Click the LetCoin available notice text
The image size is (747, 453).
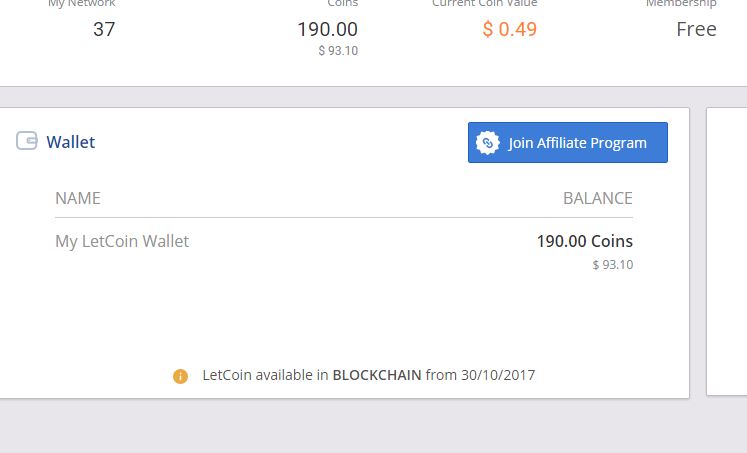[x=265, y=376]
